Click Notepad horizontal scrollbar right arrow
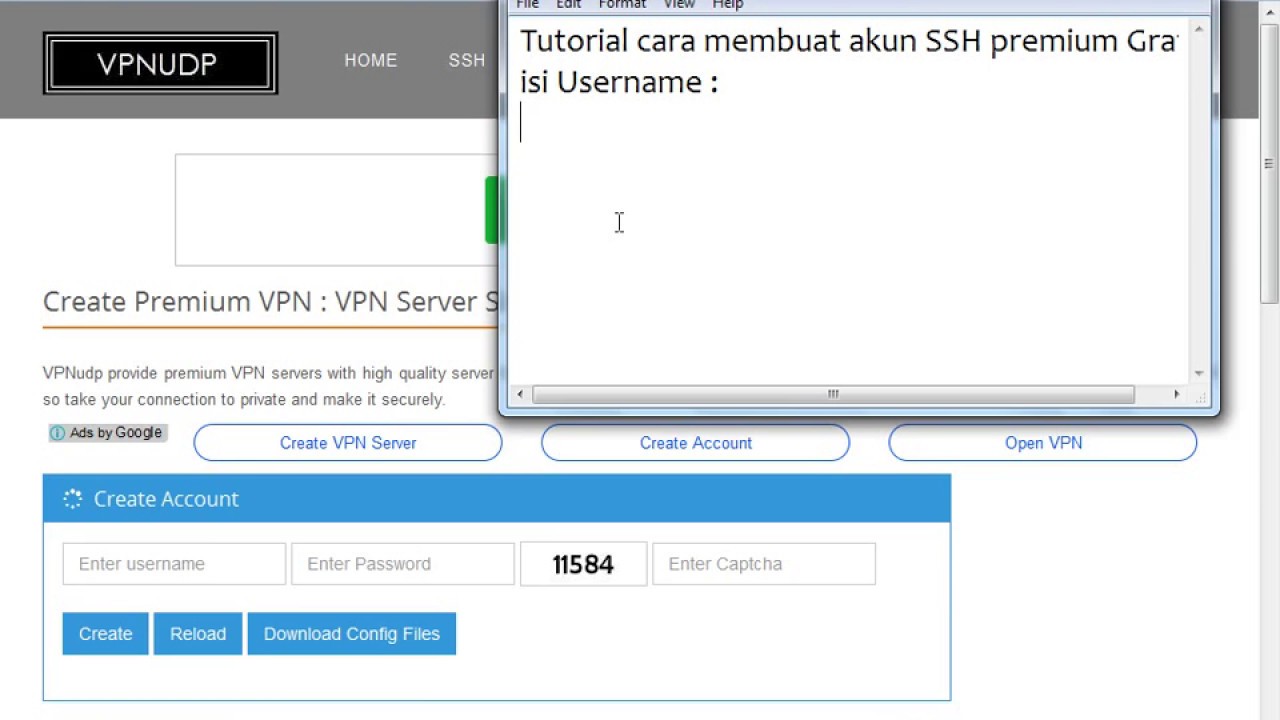 (x=1177, y=394)
